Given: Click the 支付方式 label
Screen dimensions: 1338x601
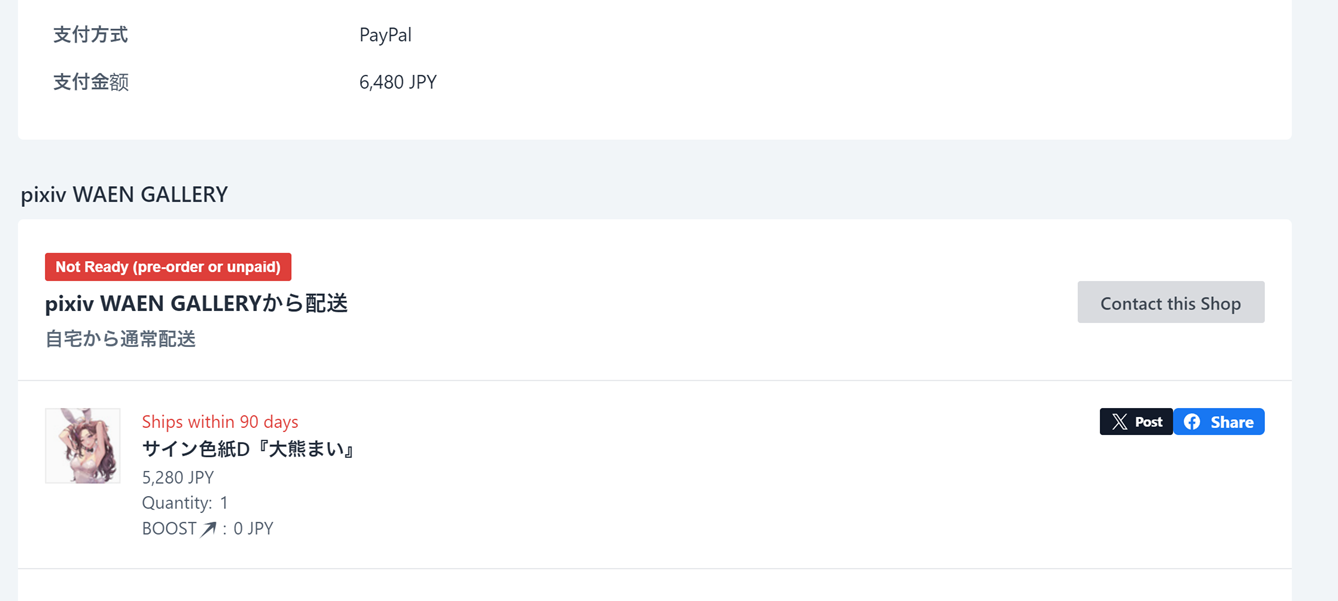Looking at the screenshot, I should click(90, 35).
